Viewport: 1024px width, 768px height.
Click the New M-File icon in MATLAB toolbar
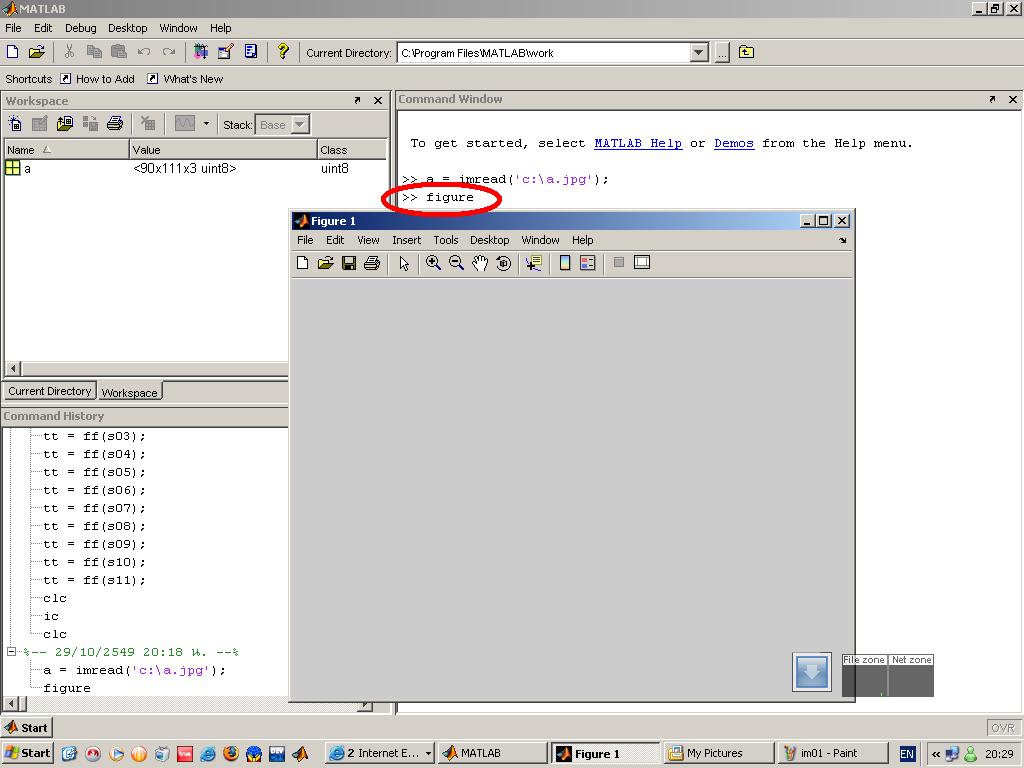[12, 52]
